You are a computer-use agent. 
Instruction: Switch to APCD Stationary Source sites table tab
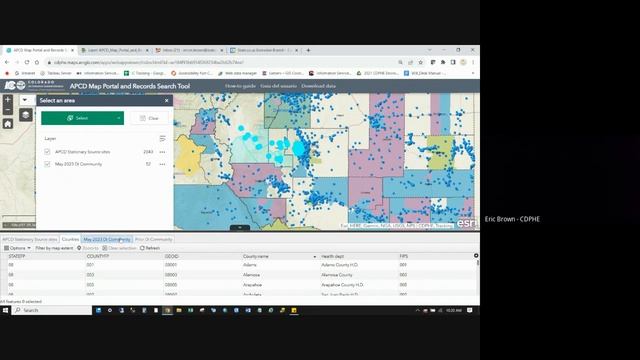(30, 239)
